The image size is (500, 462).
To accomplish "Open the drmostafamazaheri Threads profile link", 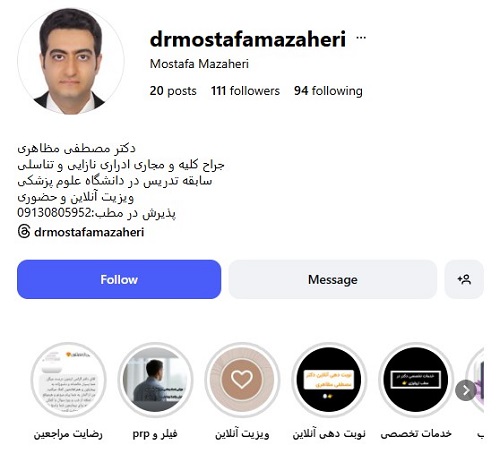I will (x=89, y=232).
